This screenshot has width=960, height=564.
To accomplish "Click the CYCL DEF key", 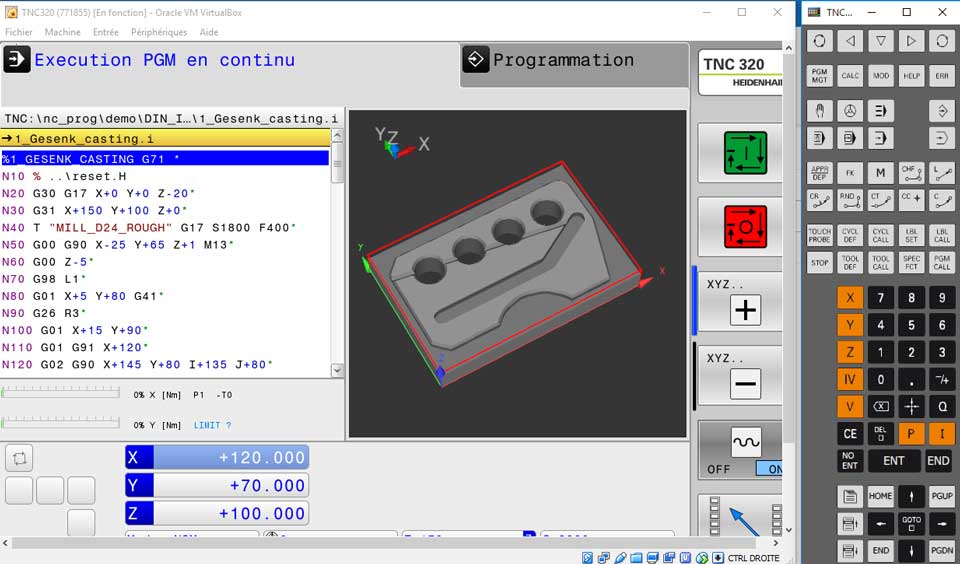I will pos(850,236).
